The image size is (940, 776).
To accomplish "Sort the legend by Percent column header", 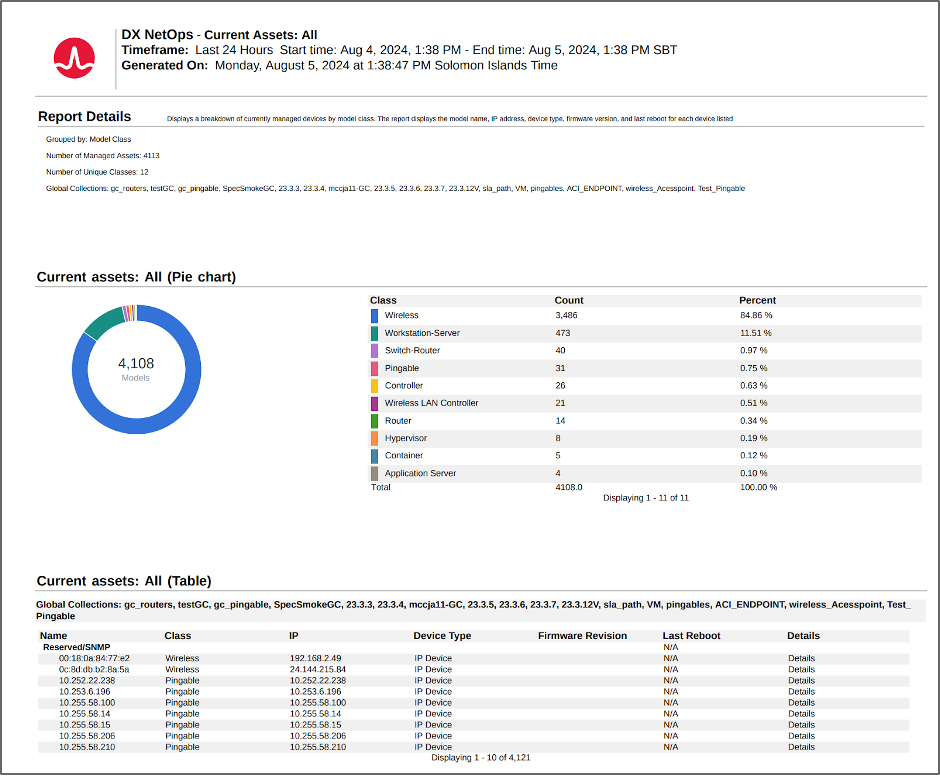I will click(x=757, y=300).
